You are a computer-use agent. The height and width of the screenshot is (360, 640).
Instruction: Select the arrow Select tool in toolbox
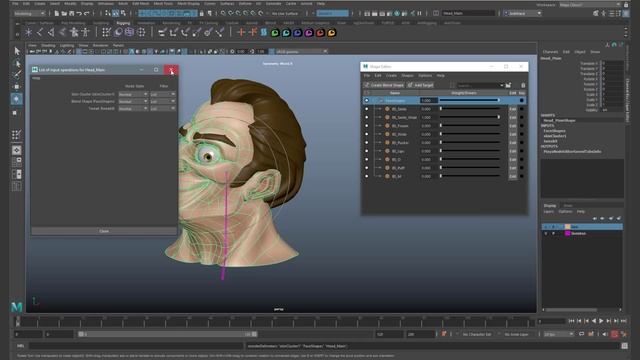tap(17, 51)
